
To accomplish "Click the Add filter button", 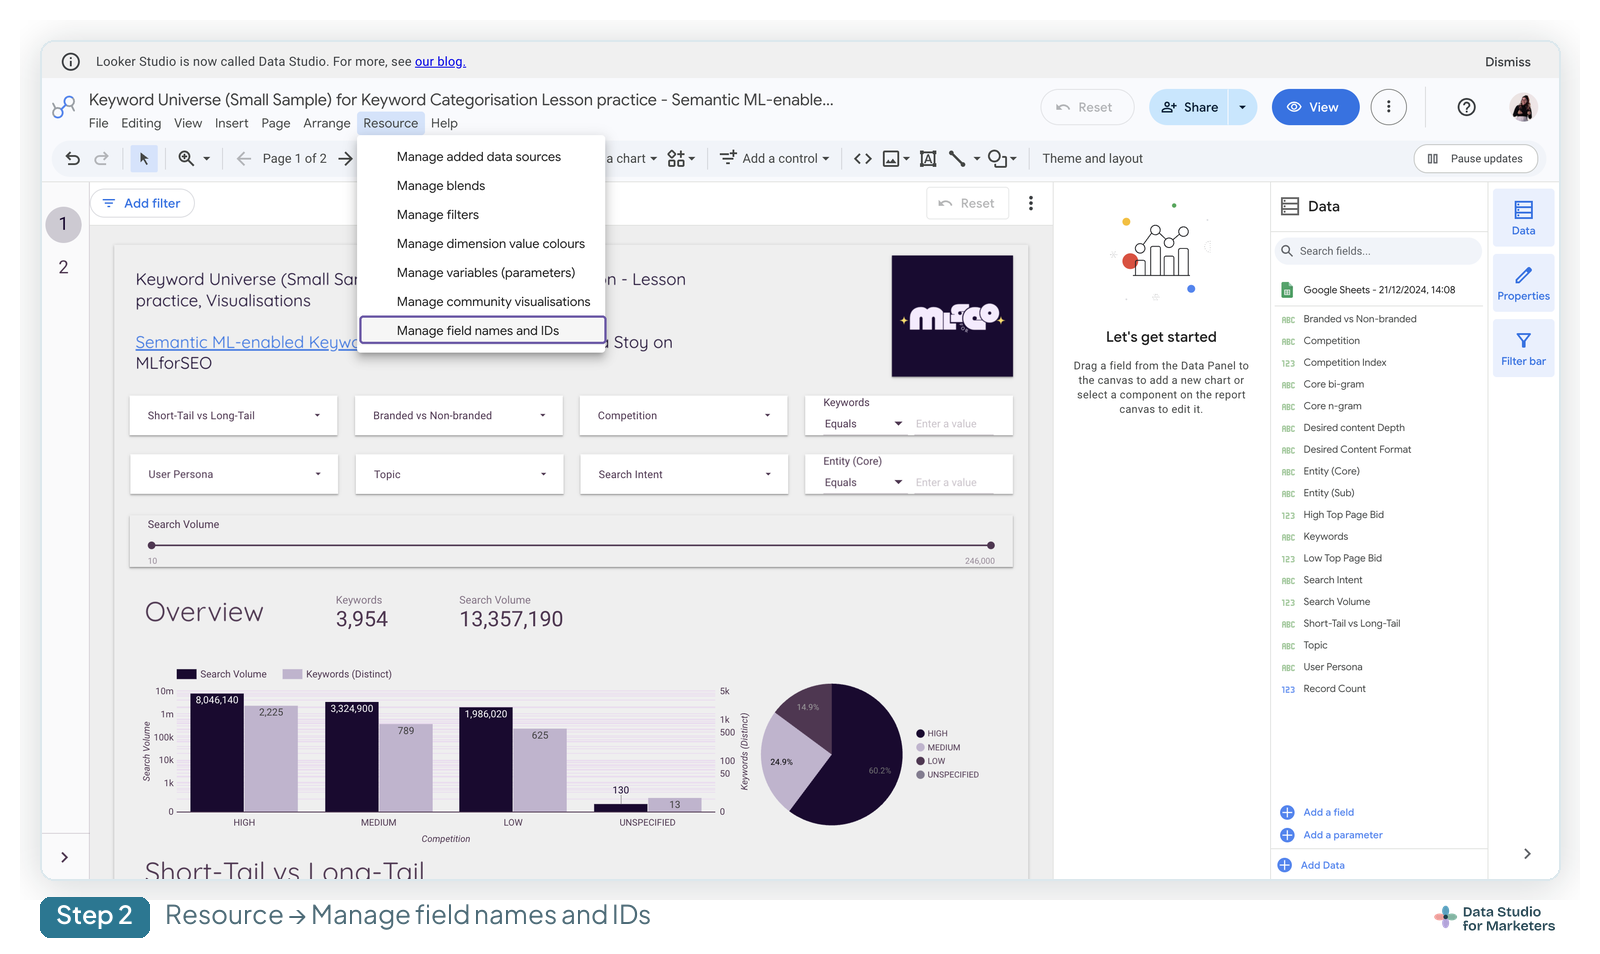I will (142, 203).
